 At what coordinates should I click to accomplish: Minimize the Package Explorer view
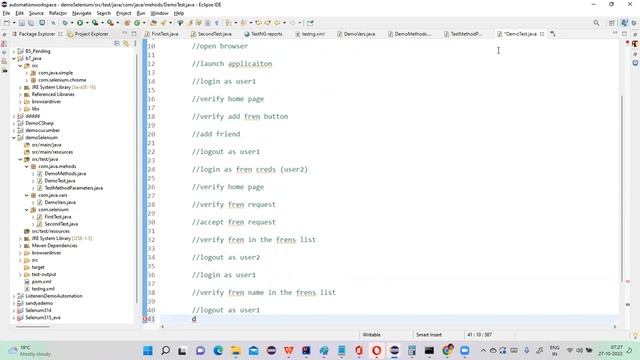coord(125,33)
